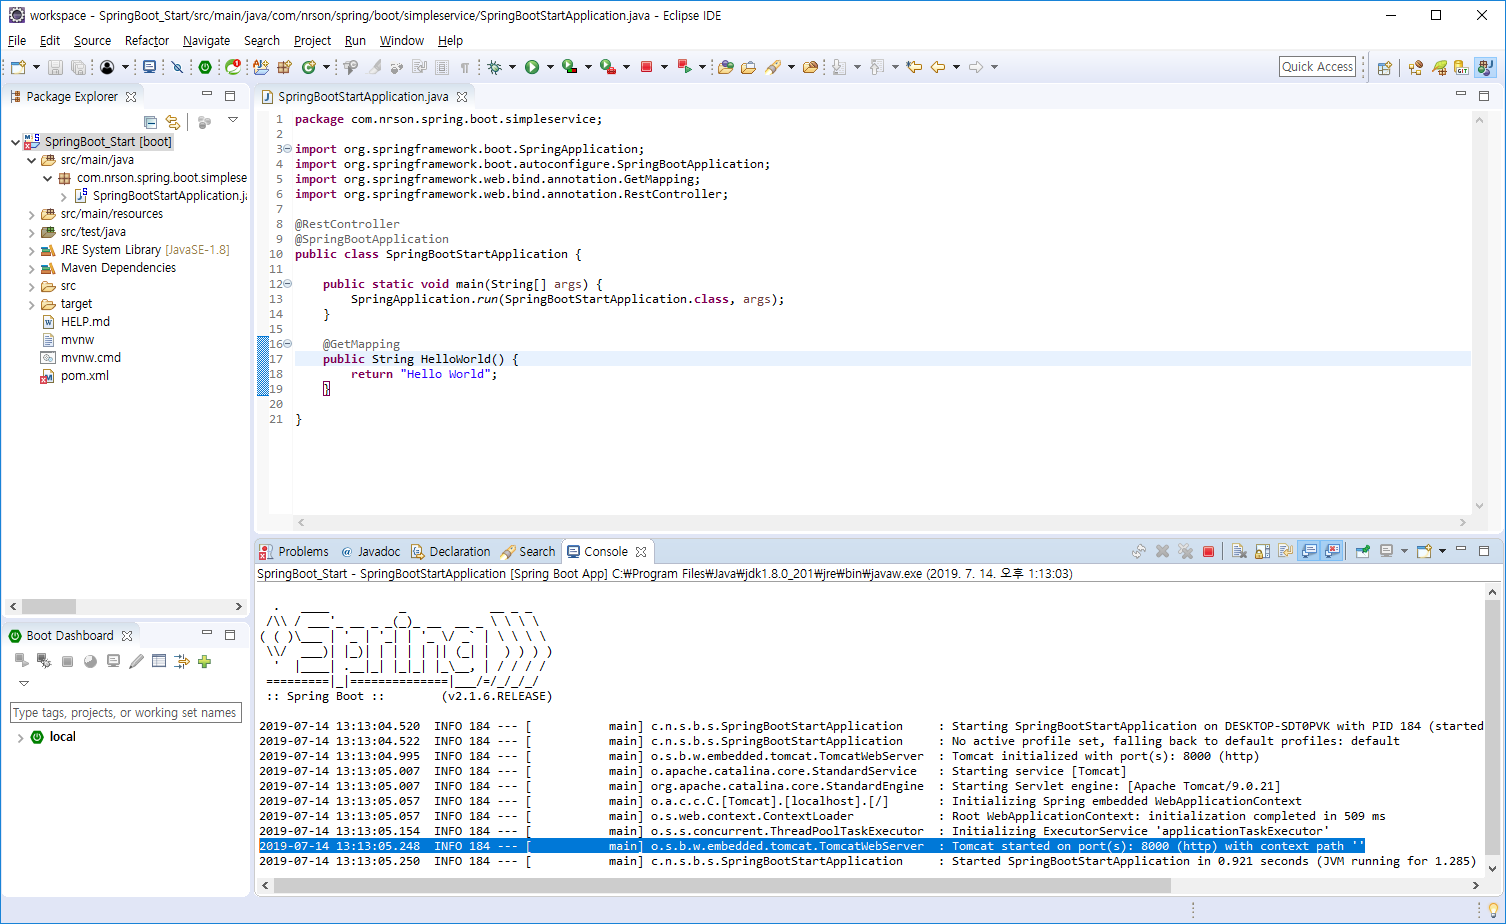Image resolution: width=1506 pixels, height=924 pixels.
Task: Click the pencil edit icon in Boot Dashboard
Action: pyautogui.click(x=136, y=661)
